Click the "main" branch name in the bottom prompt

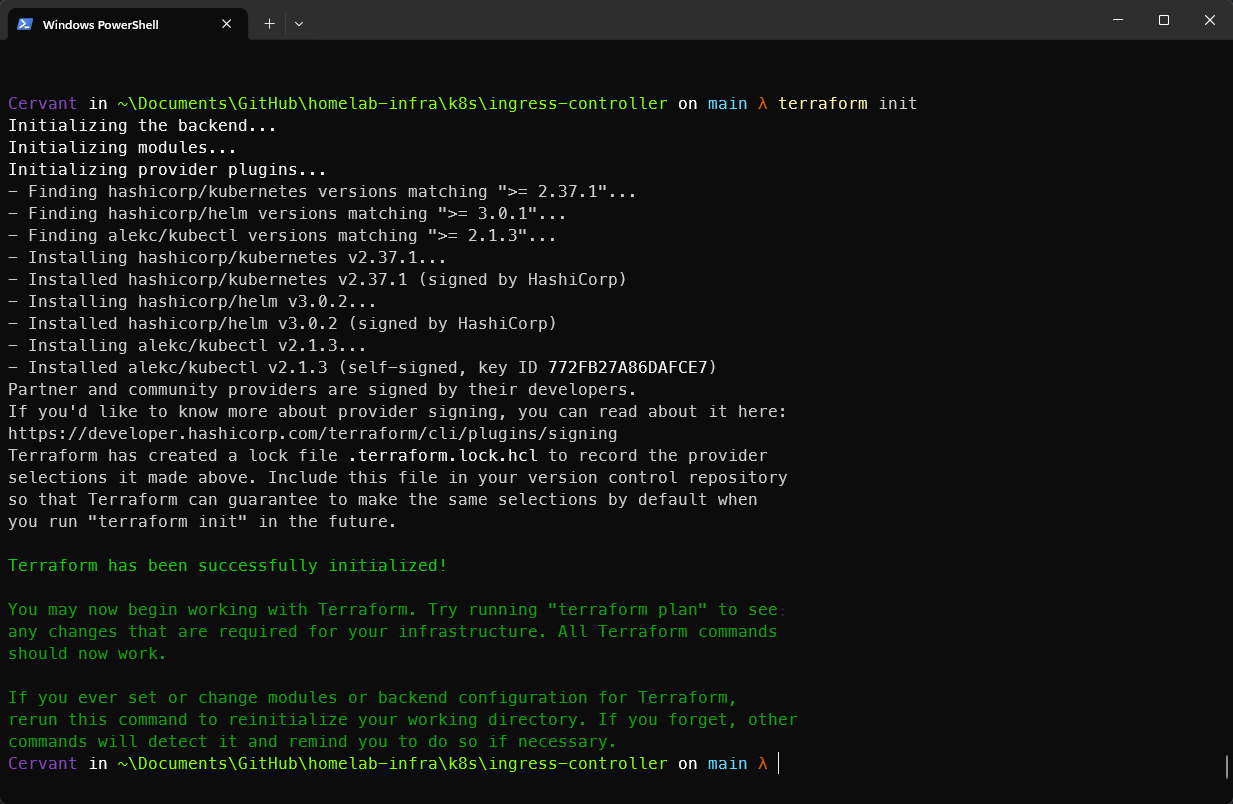pyautogui.click(x=727, y=764)
